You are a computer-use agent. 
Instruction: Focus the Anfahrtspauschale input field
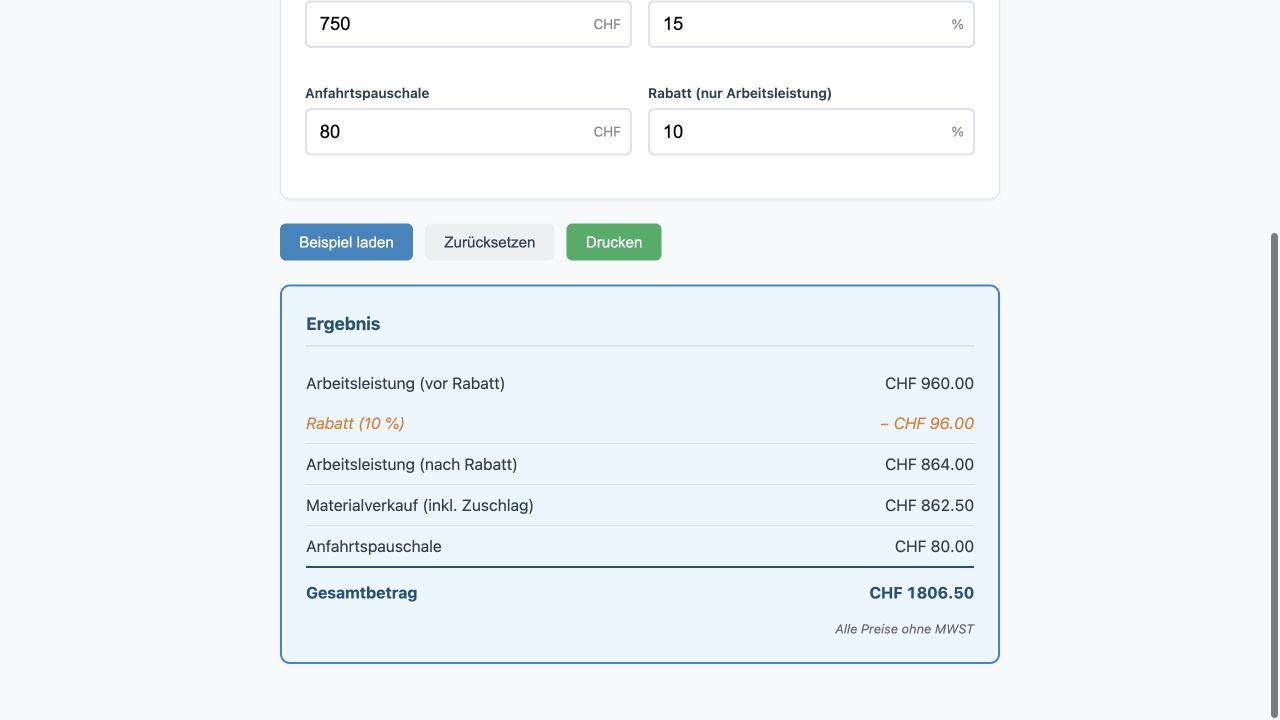468,132
